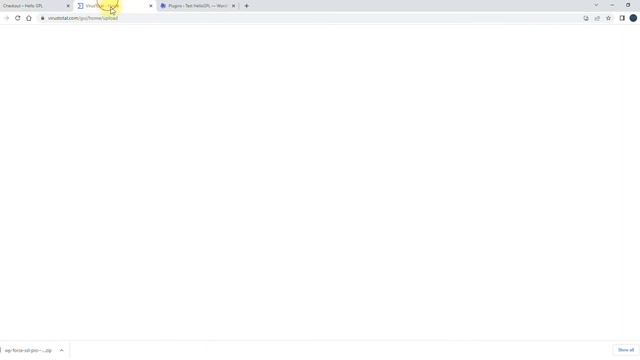
Task: Minimize the browser window
Action: point(612,5)
